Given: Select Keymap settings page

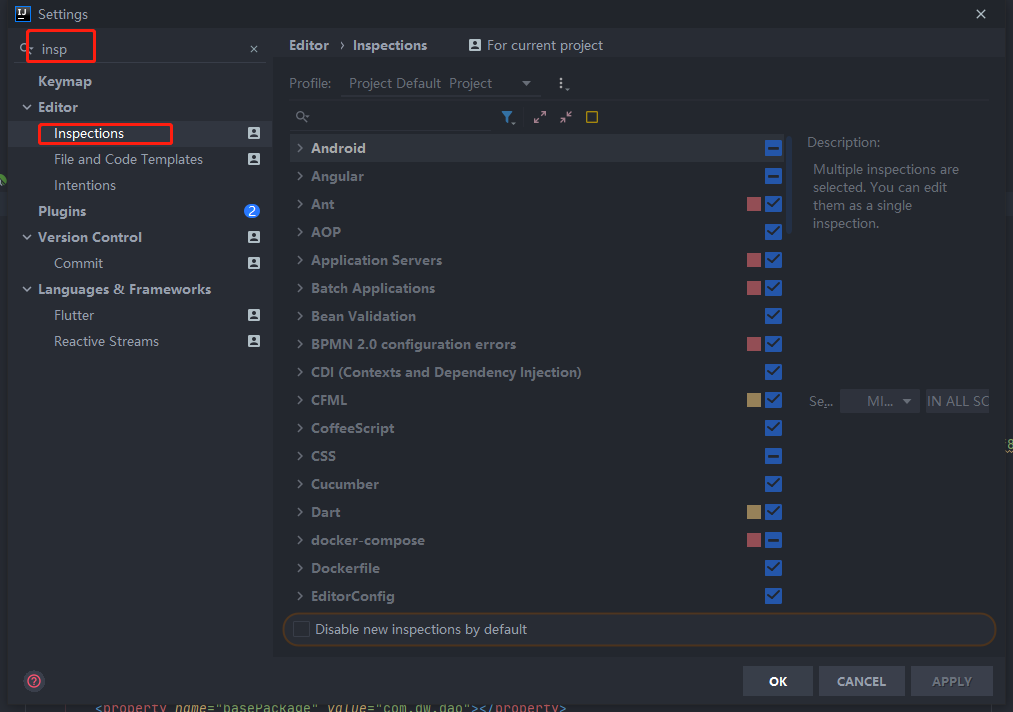Looking at the screenshot, I should point(65,81).
